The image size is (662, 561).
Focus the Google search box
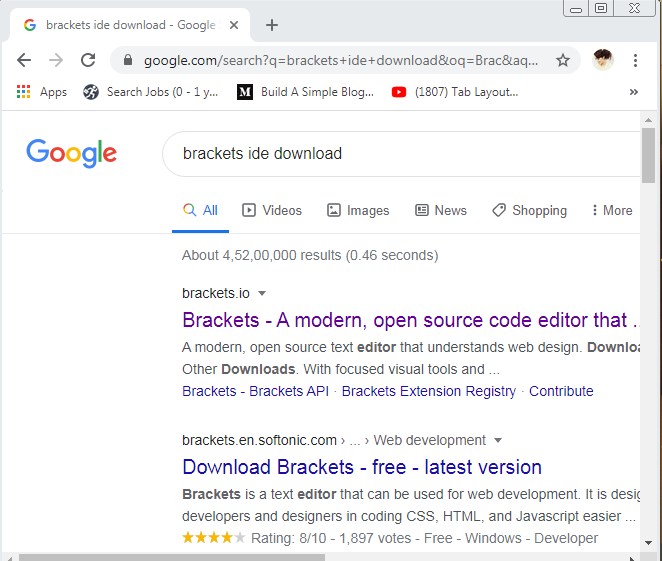click(401, 154)
